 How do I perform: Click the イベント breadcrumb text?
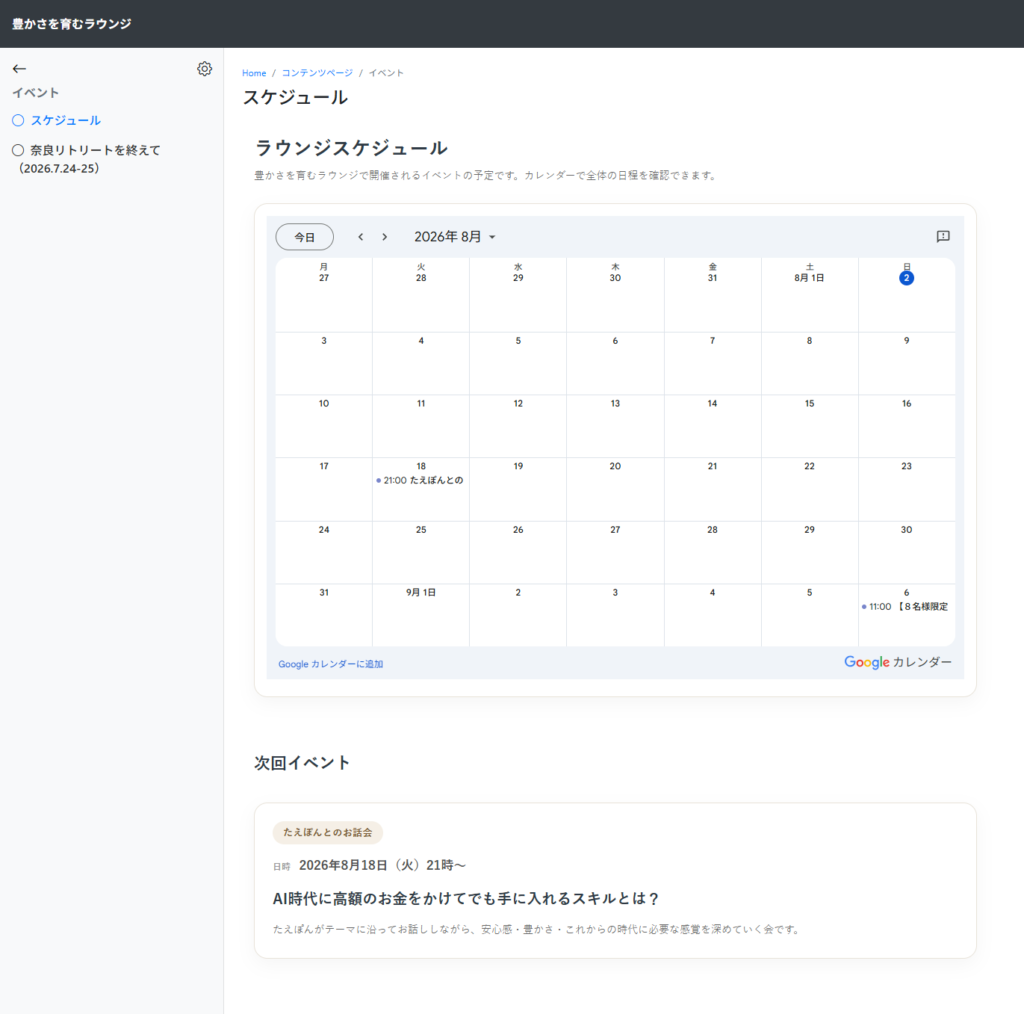386,73
